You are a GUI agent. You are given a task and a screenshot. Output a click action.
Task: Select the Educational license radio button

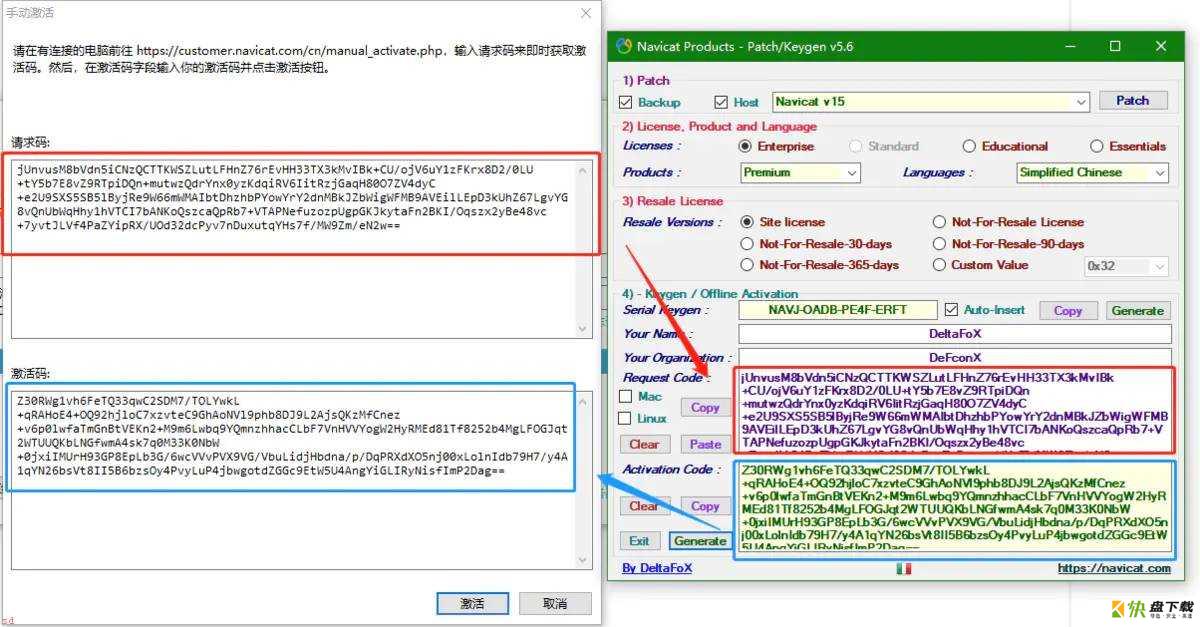[x=969, y=146]
